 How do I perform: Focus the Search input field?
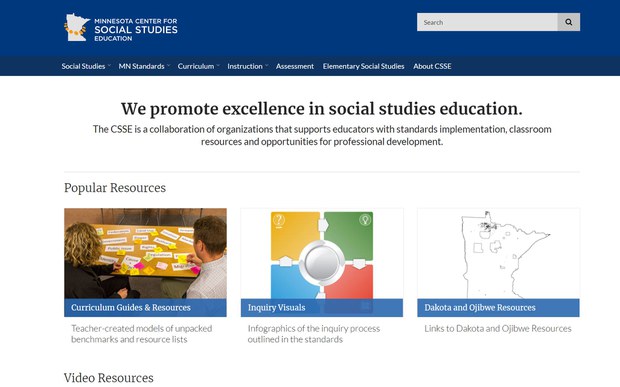coord(487,22)
